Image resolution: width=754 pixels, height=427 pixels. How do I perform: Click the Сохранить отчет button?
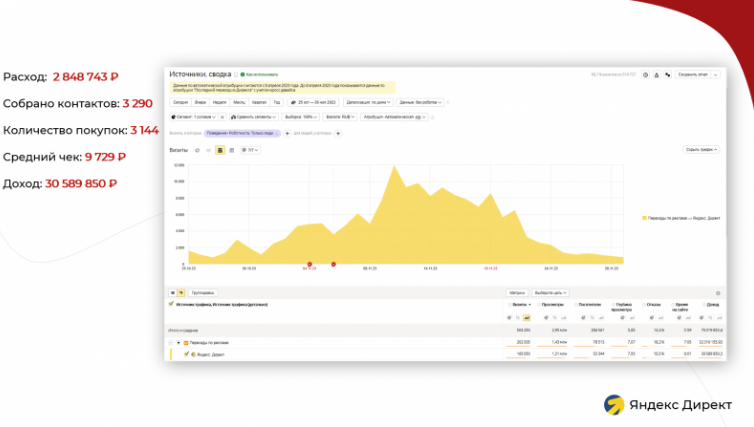pyautogui.click(x=695, y=74)
